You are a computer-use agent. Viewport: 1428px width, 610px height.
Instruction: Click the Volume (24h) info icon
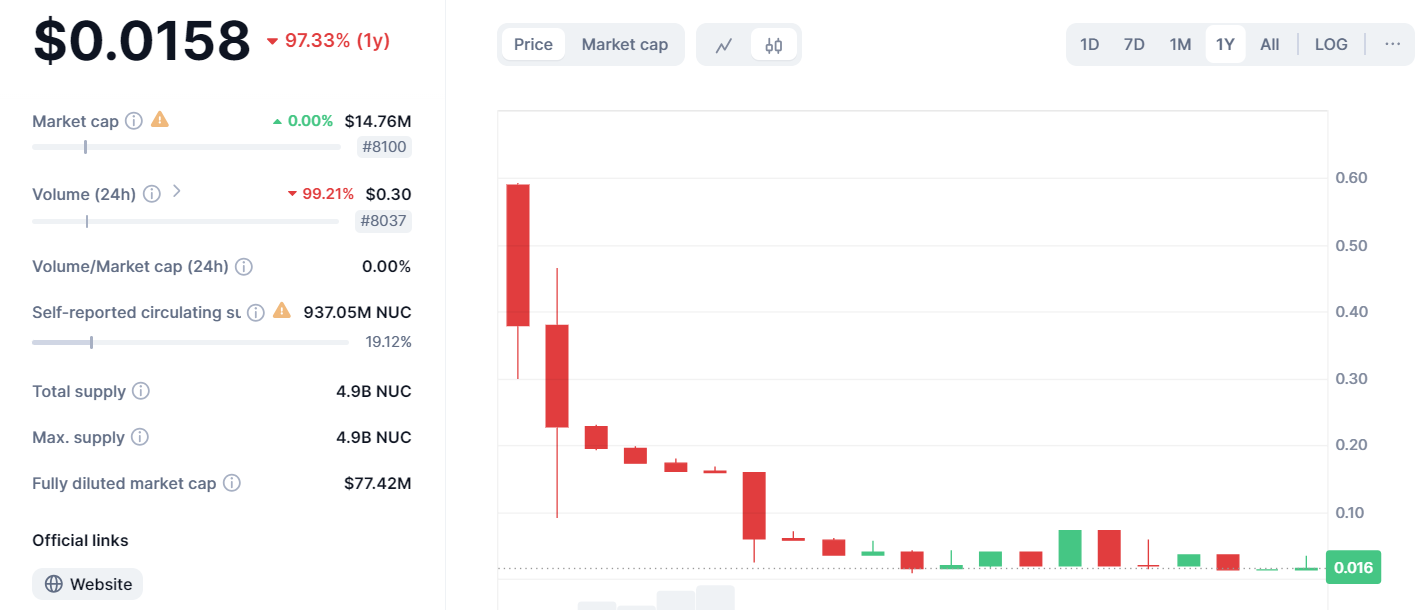(x=152, y=194)
